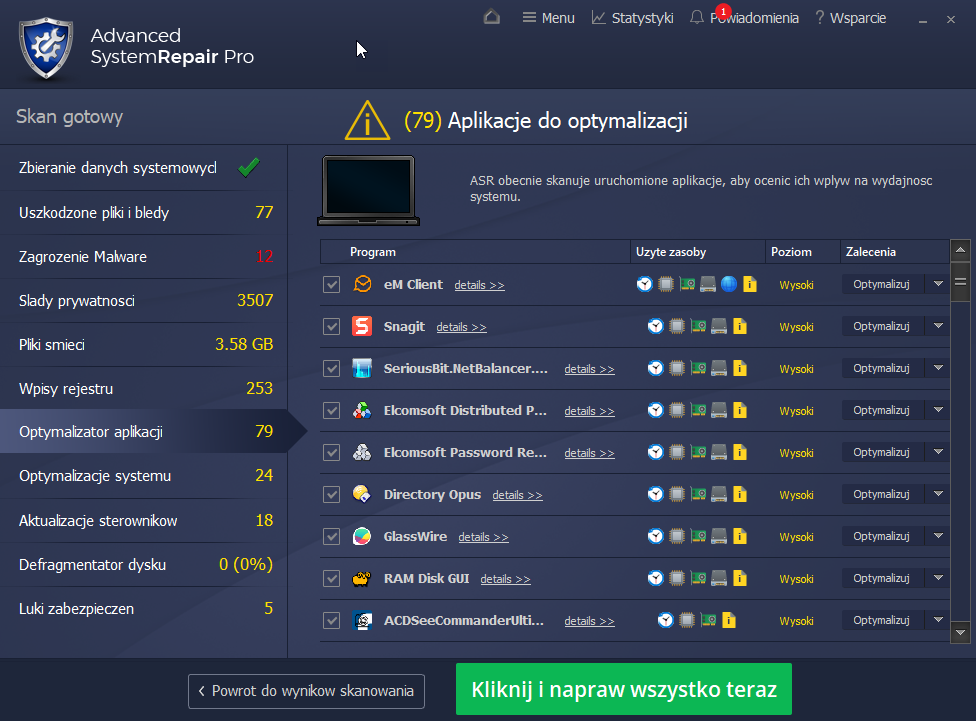This screenshot has height=721, width=976.
Task: Open eM Client details link
Action: 479,285
